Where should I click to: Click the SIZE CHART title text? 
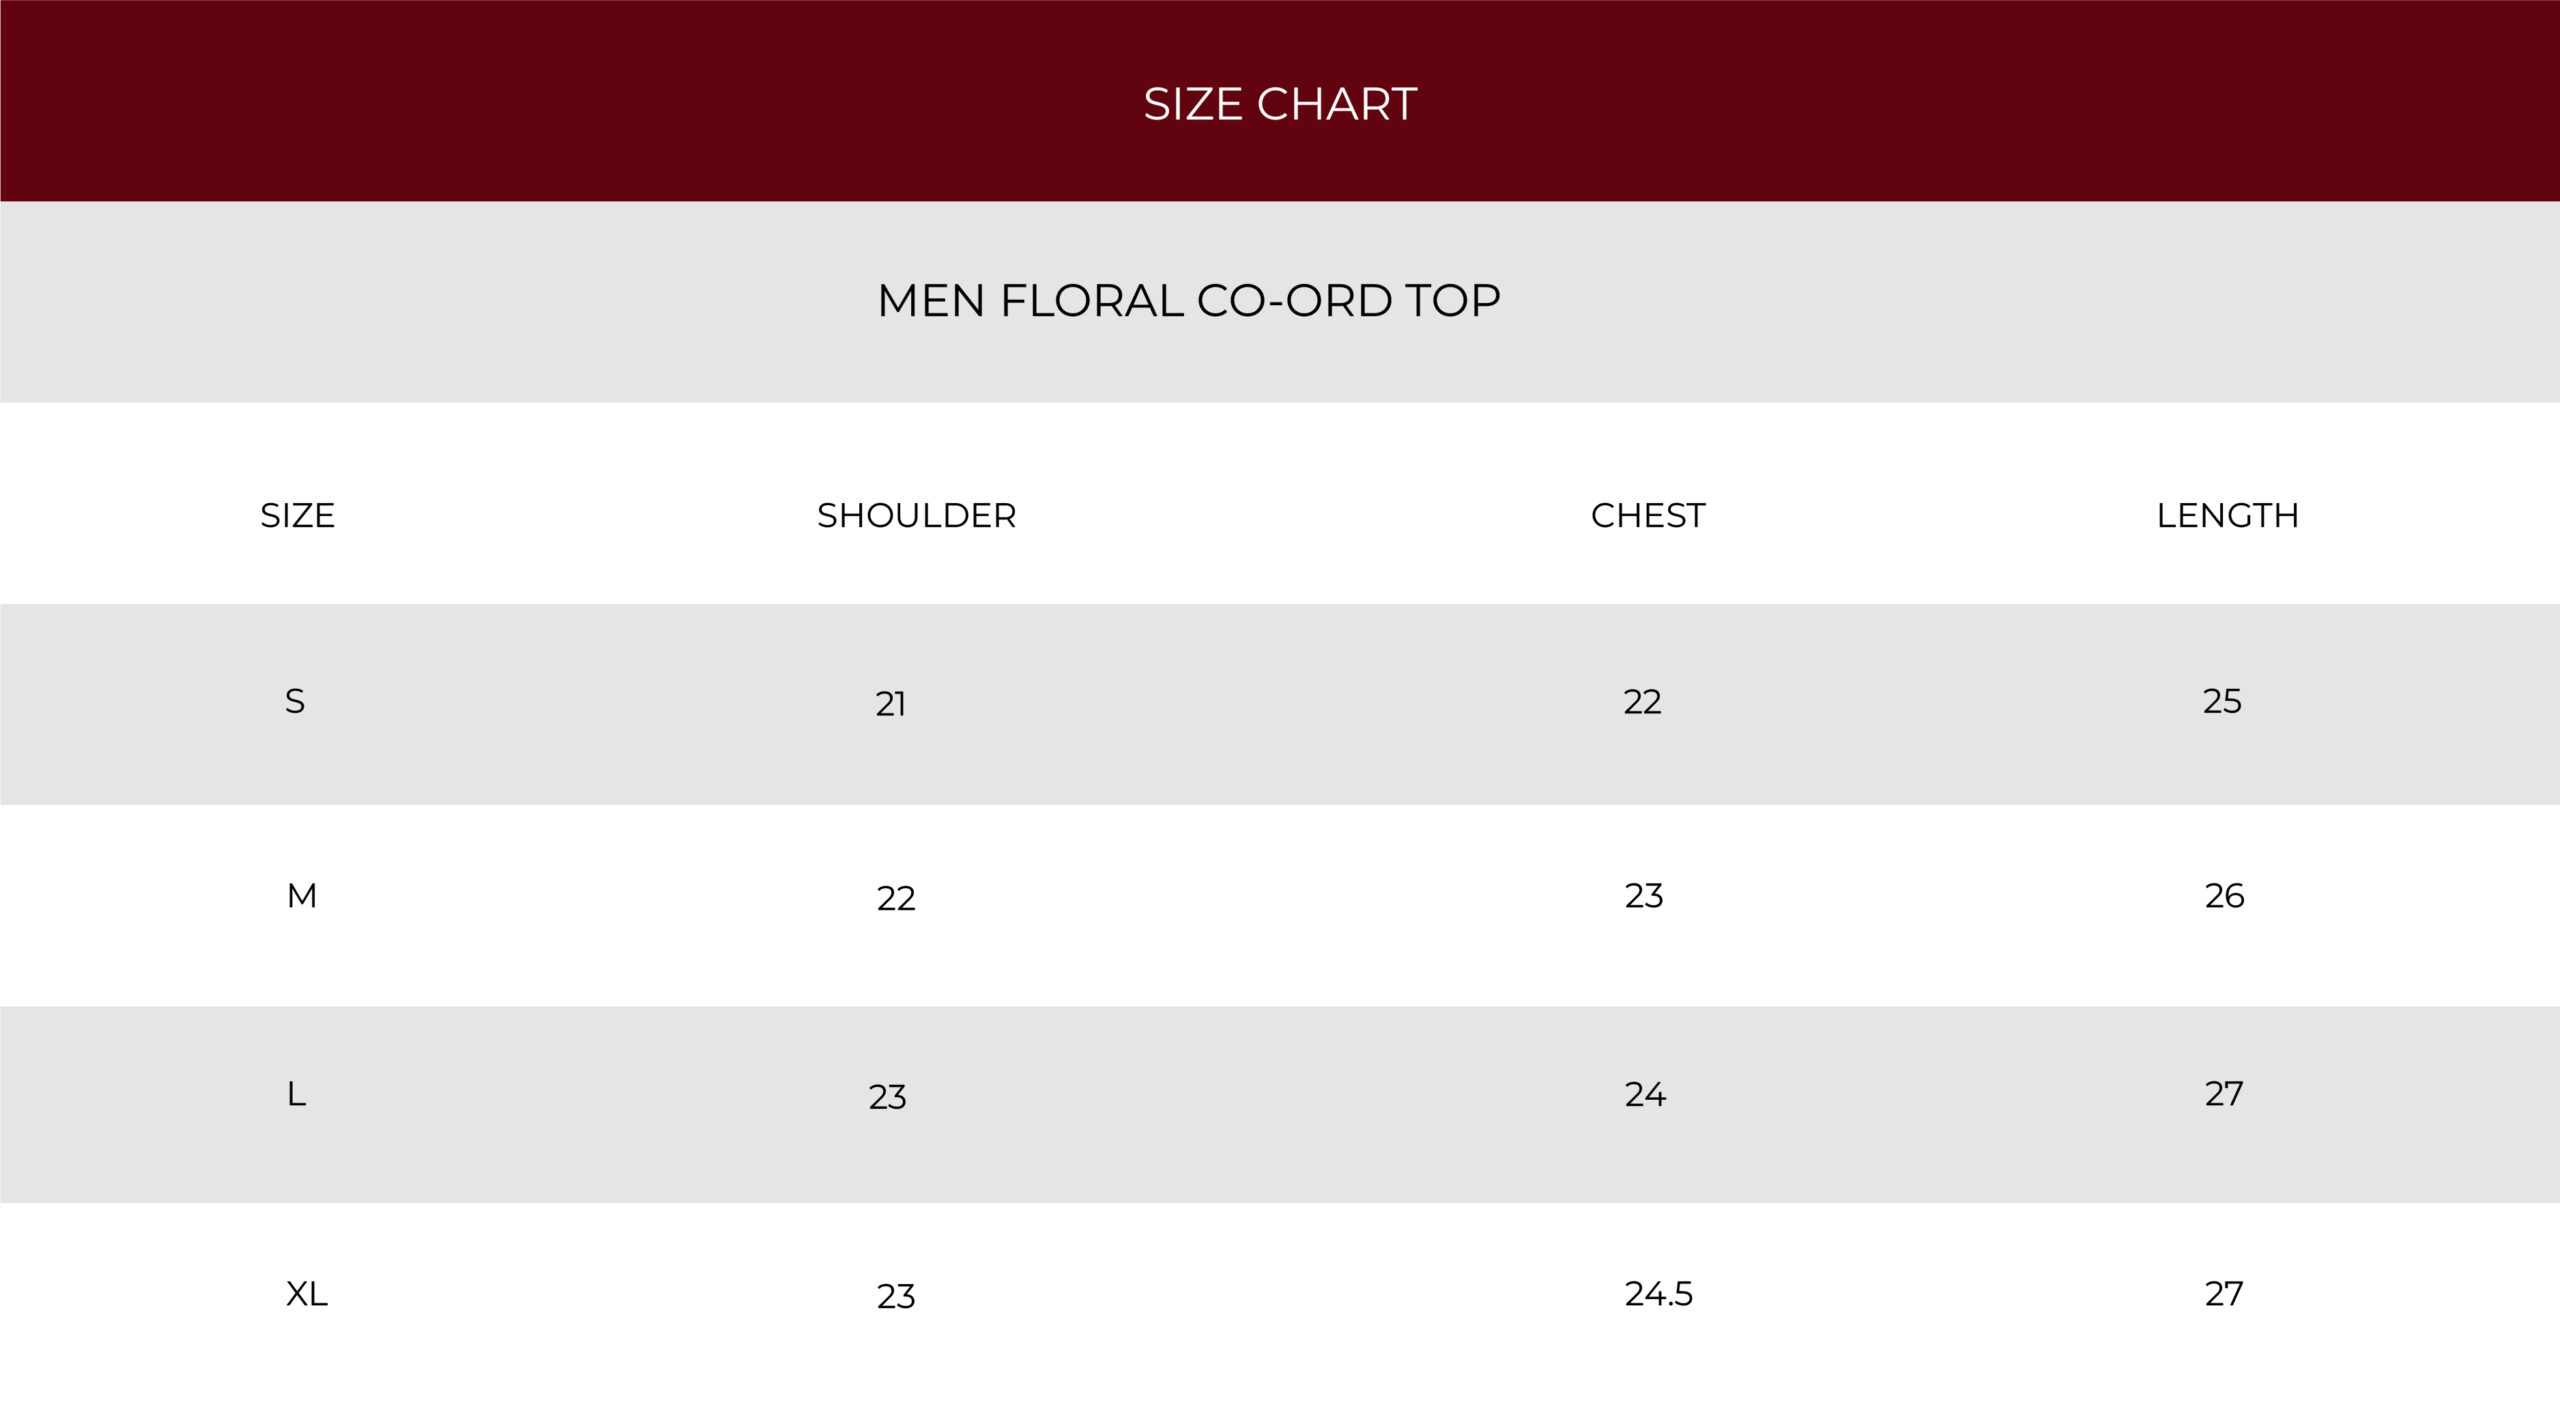(x=1280, y=104)
